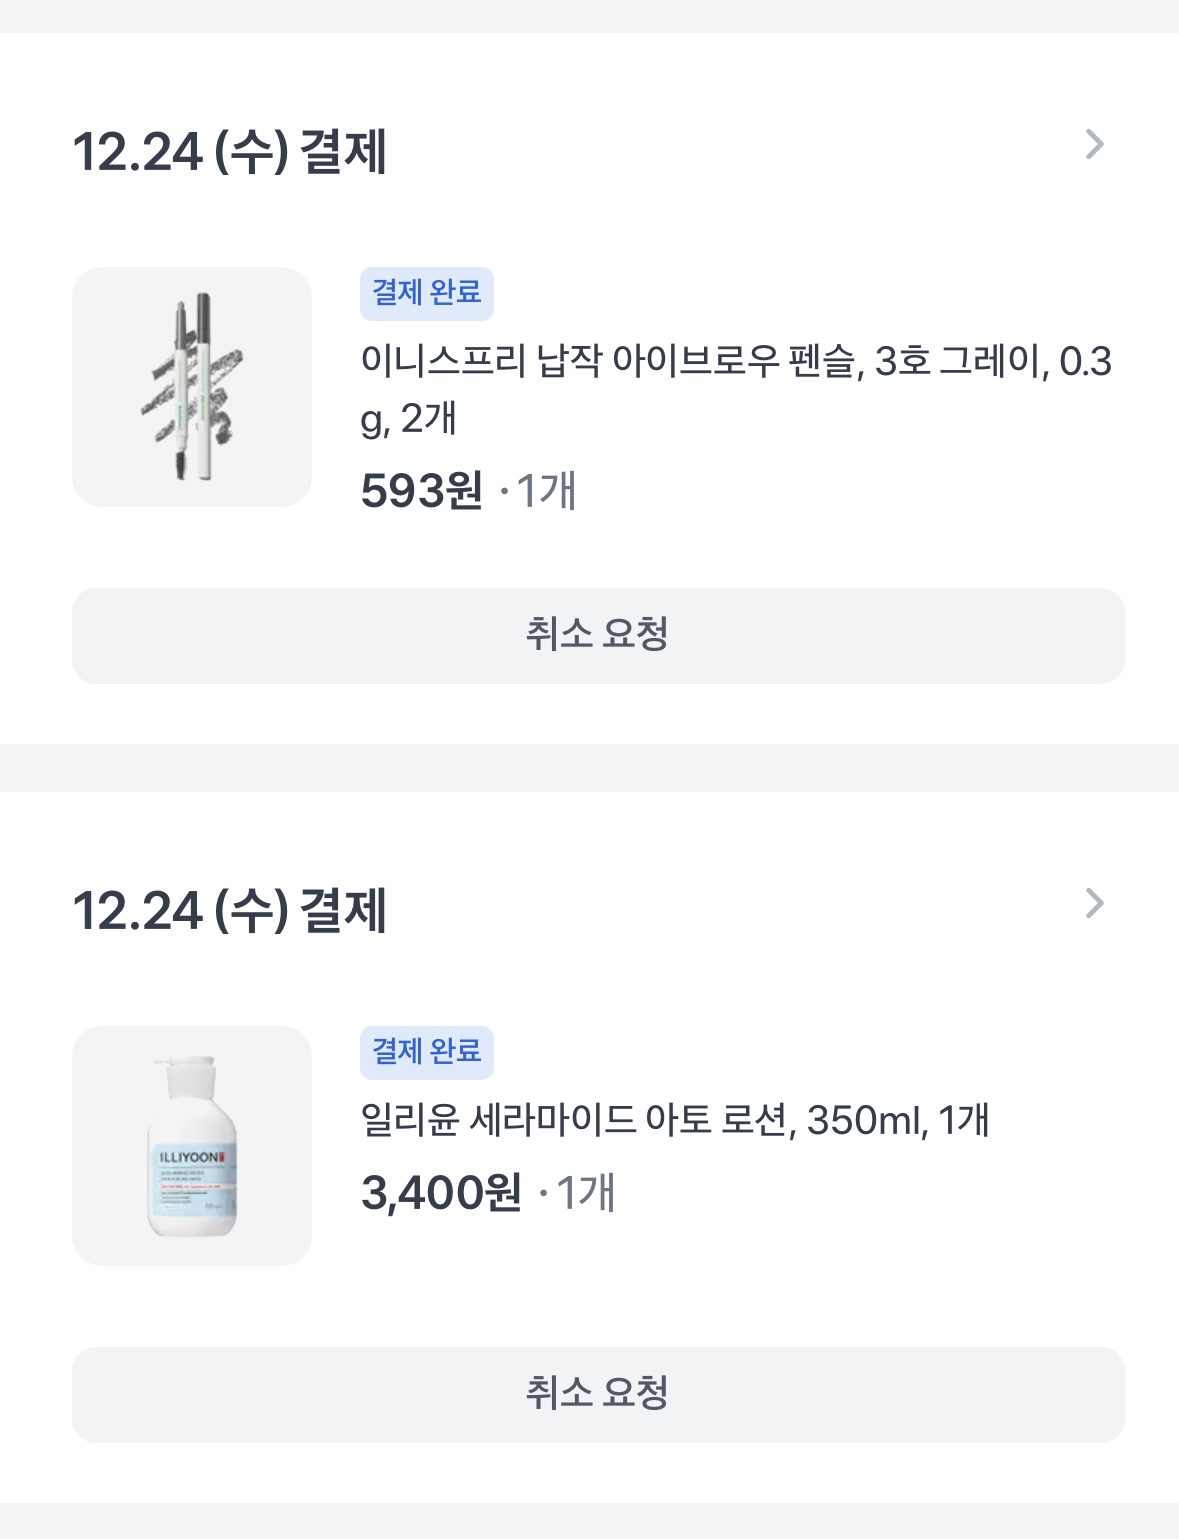This screenshot has width=1179, height=1539.
Task: Click the 1개 quantity beside 593원
Action: tap(546, 491)
